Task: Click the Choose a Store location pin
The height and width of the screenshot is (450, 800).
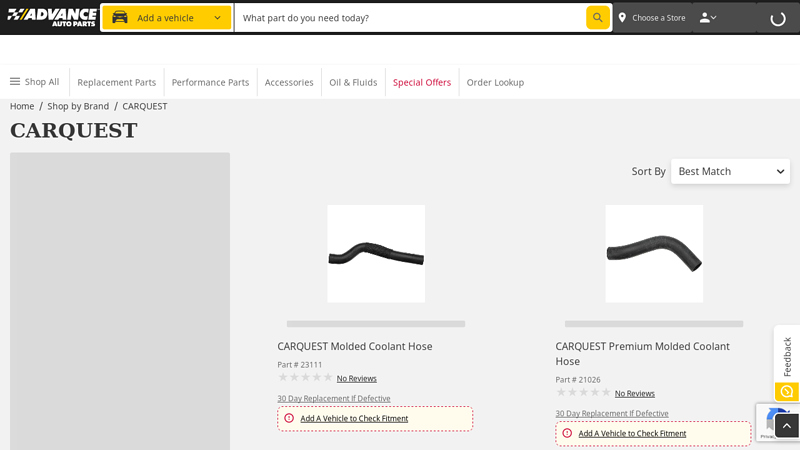Action: 622,18
